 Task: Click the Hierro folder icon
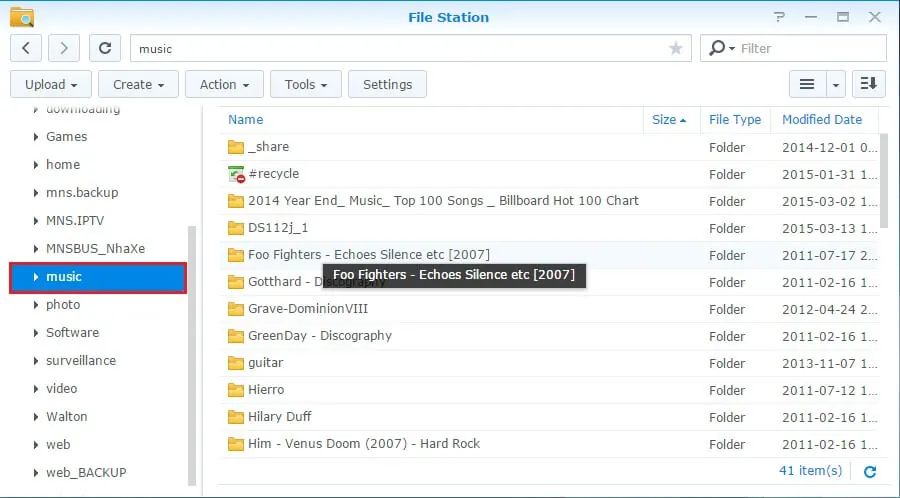click(235, 390)
